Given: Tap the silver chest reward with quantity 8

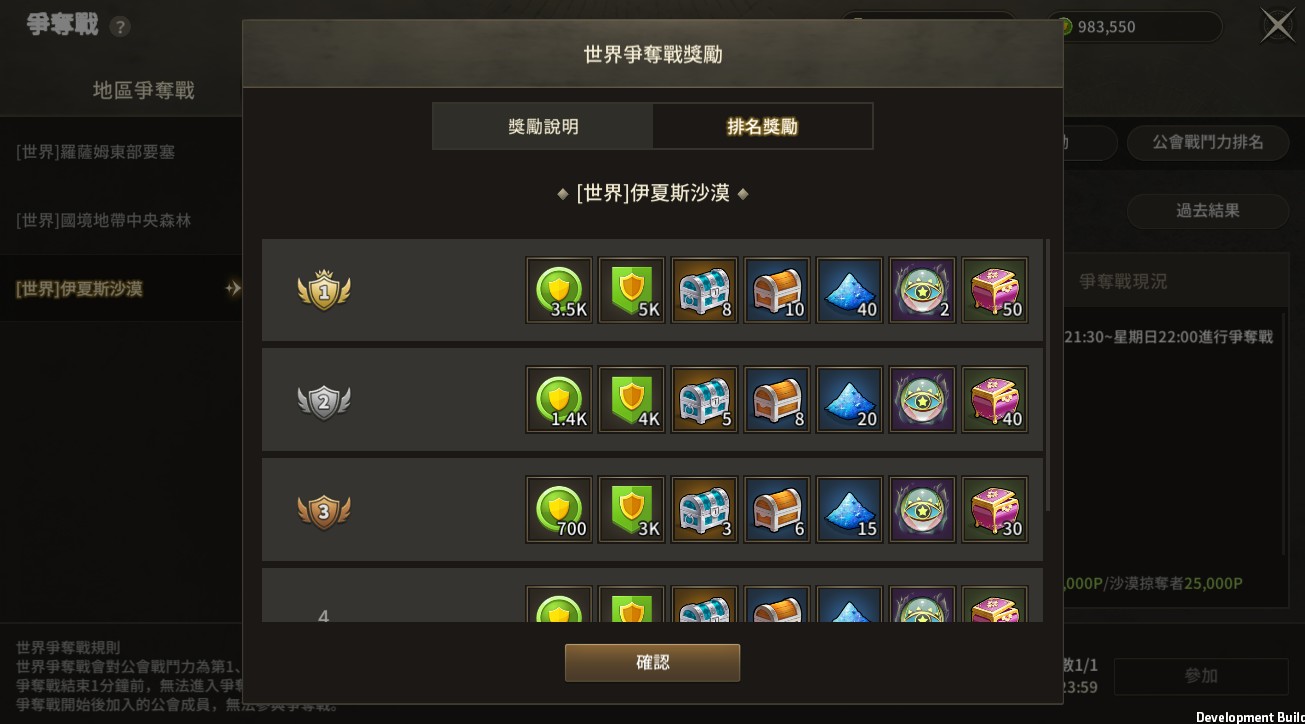Looking at the screenshot, I should point(705,290).
